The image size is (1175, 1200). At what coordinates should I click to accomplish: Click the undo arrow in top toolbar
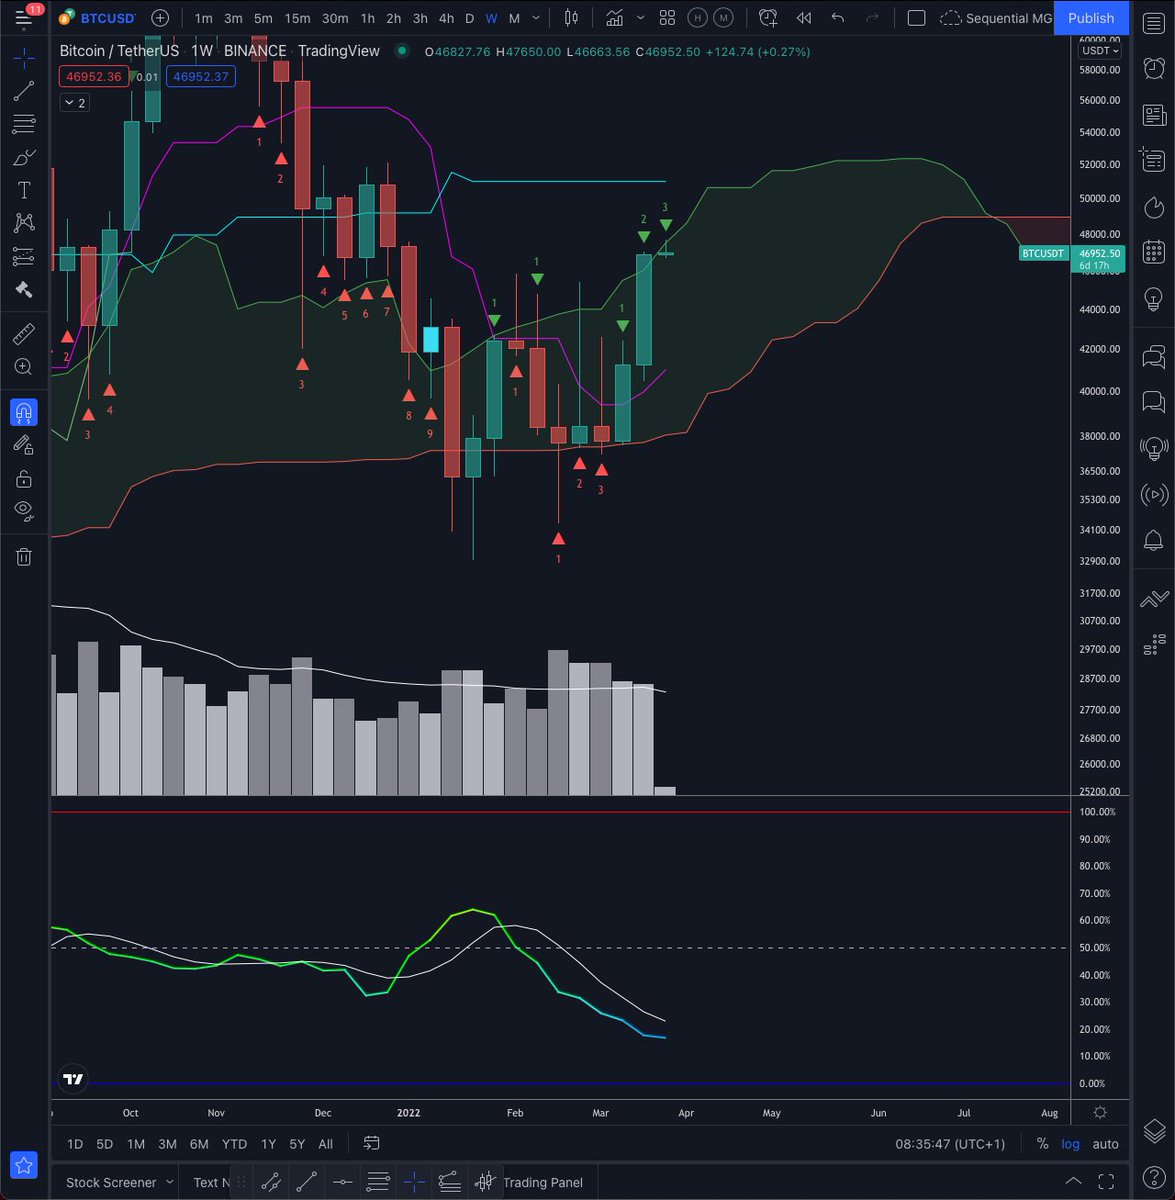tap(838, 18)
